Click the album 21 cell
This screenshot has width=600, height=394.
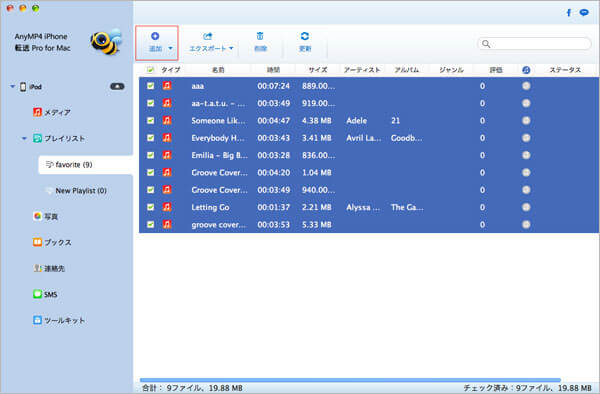pos(395,120)
